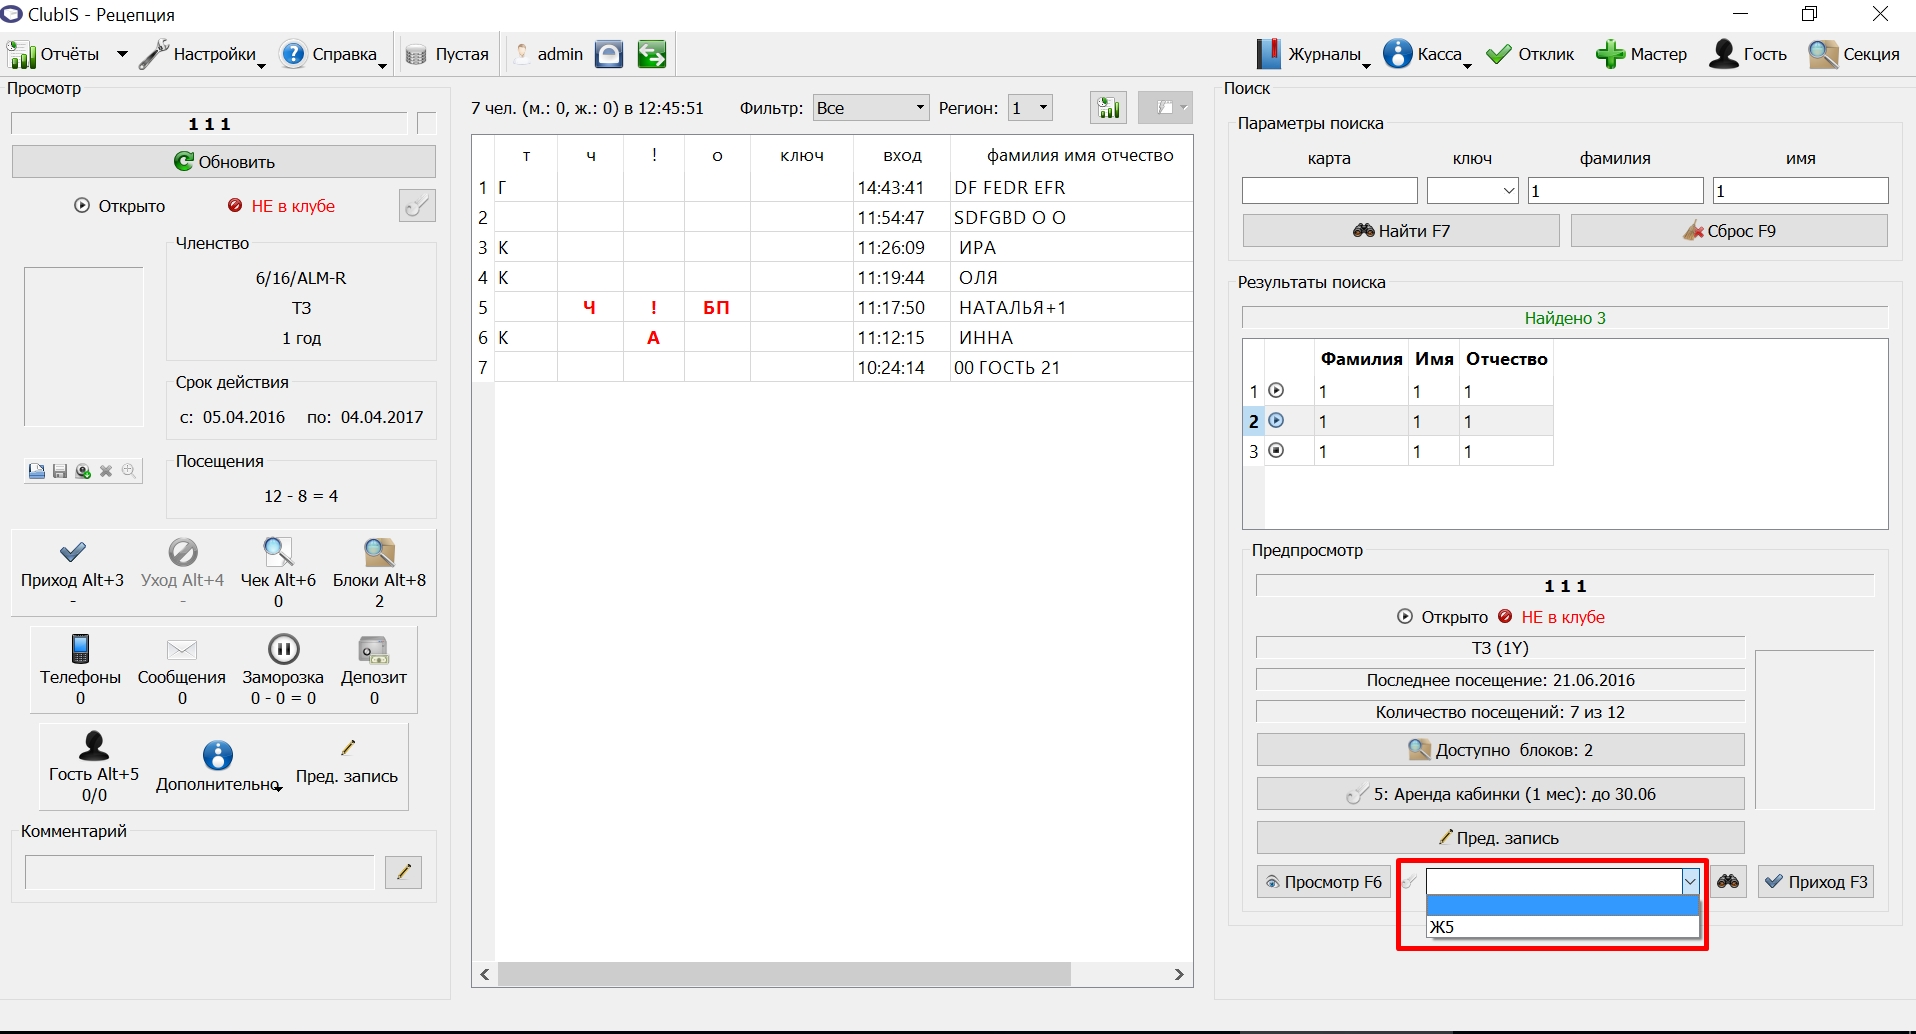Open the Регион dropdown
The height and width of the screenshot is (1034, 1916).
1030,108
